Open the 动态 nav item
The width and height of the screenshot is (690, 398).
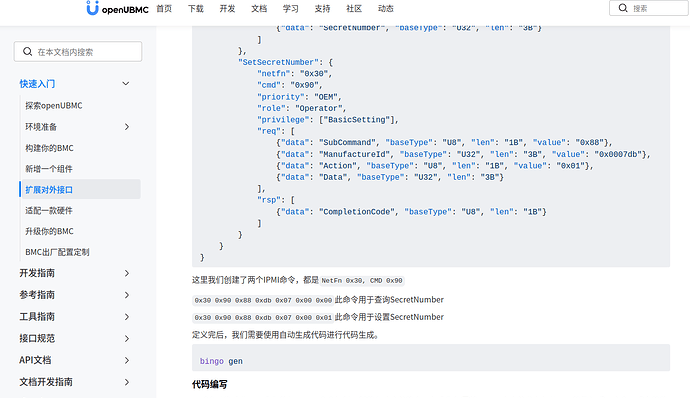click(x=386, y=8)
